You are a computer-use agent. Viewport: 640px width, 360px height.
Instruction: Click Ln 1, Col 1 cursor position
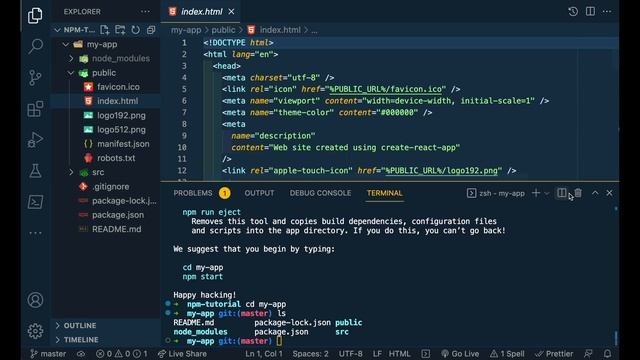(x=264, y=354)
